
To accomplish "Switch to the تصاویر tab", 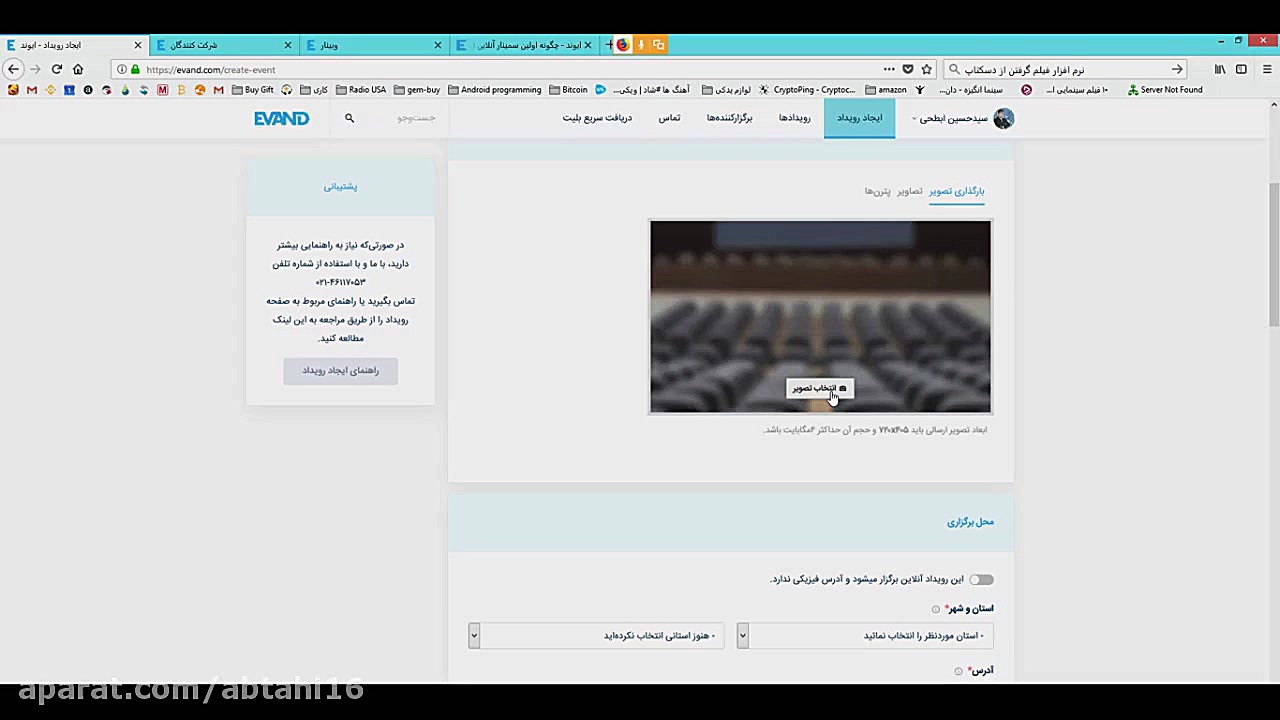I will [908, 191].
